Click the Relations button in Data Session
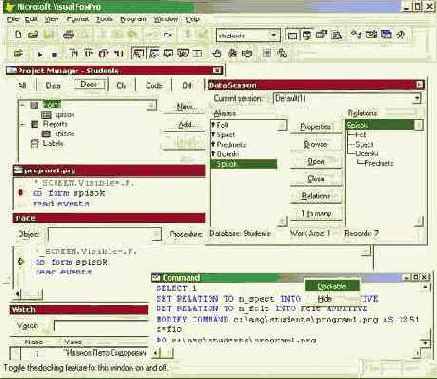Image resolution: width=437 pixels, height=379 pixels. [316, 196]
